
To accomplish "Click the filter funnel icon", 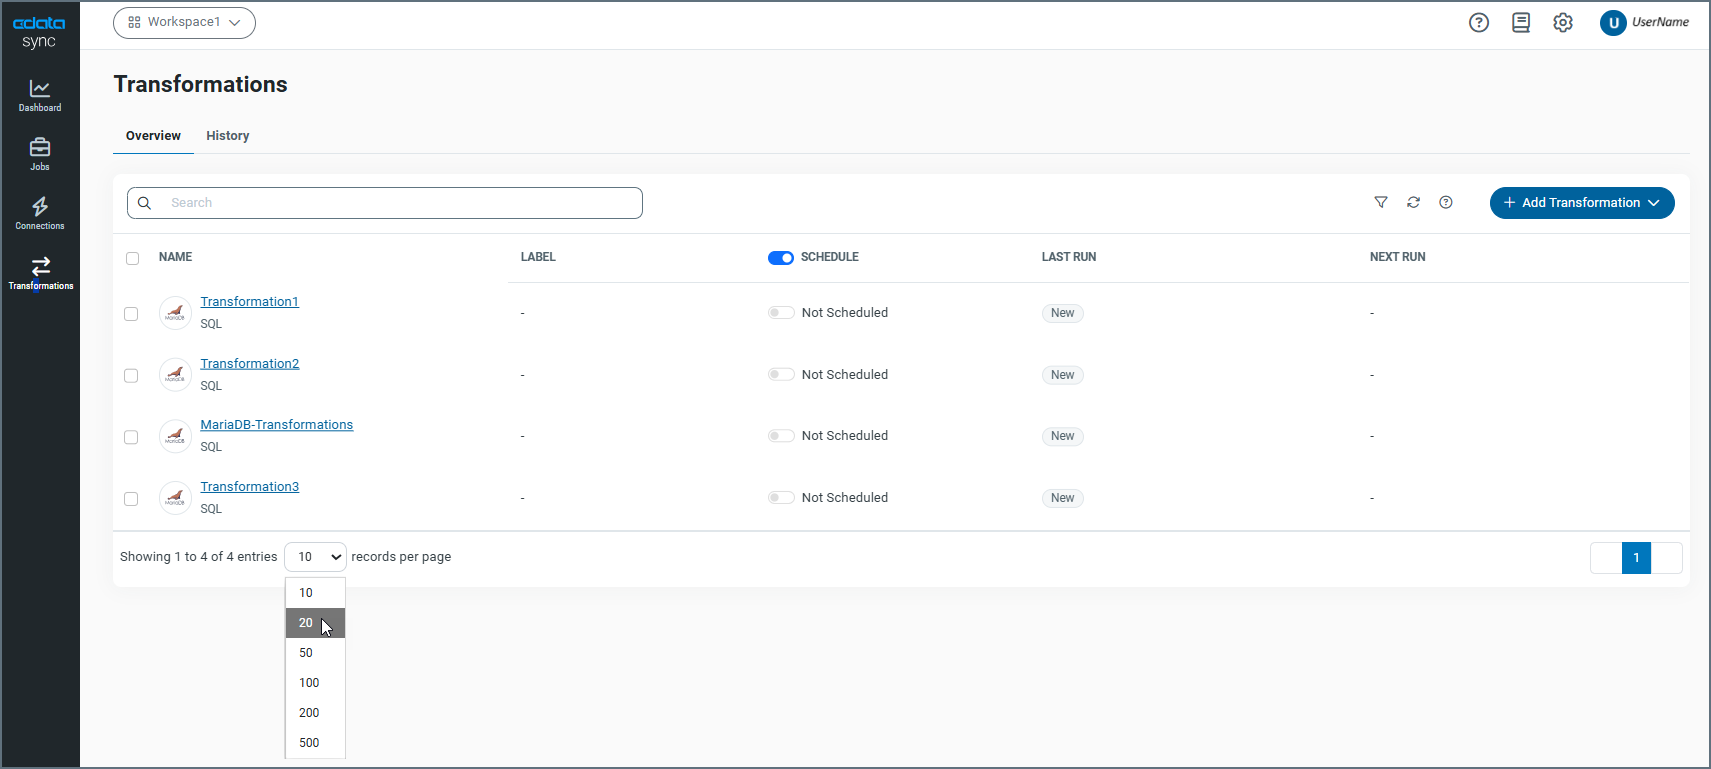I will click(1381, 203).
